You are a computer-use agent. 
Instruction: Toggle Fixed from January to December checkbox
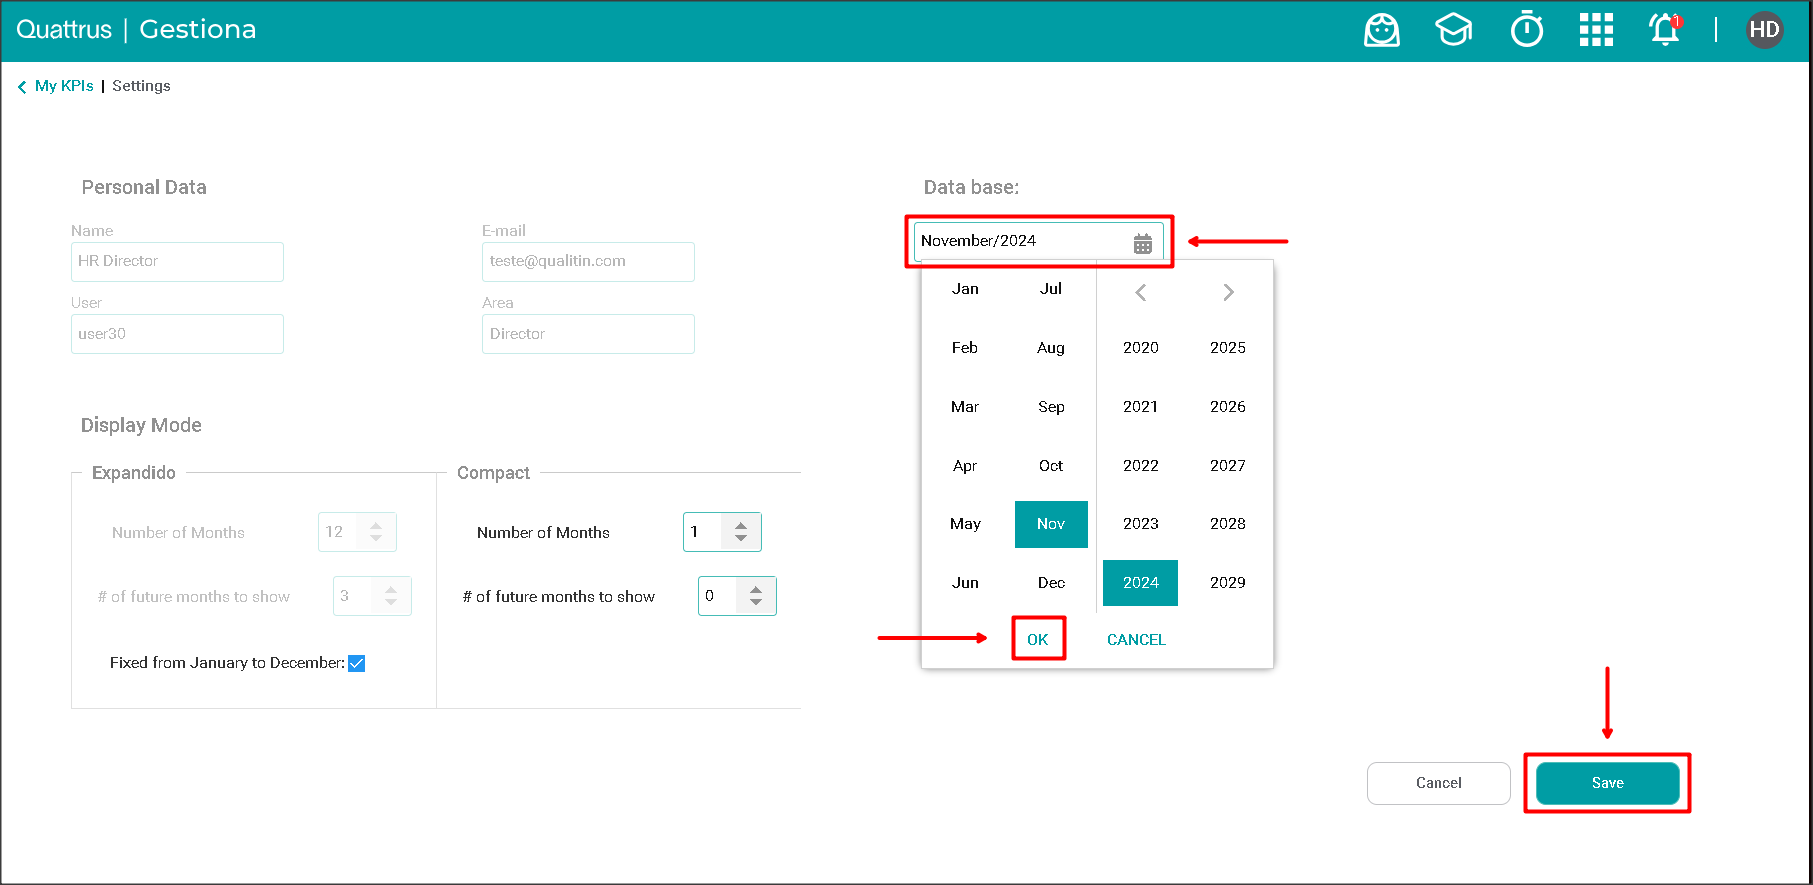point(357,664)
